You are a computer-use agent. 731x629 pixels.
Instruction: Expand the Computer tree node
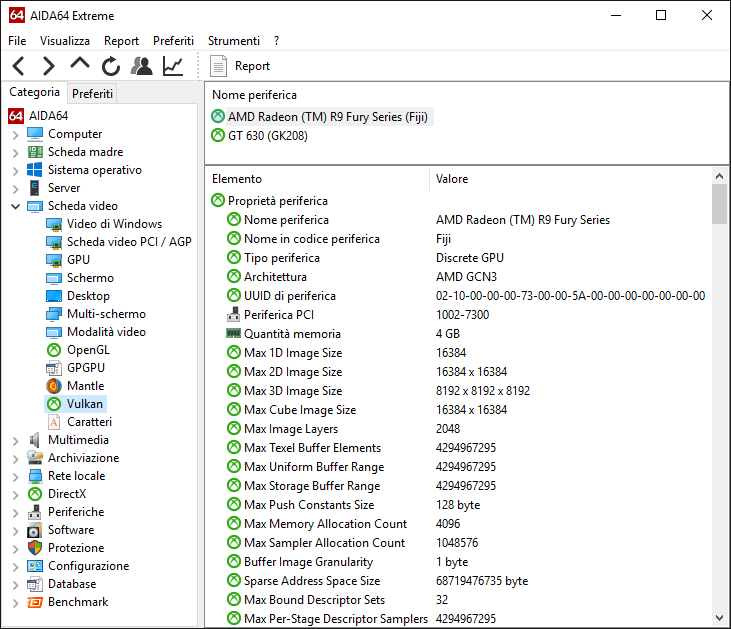[x=15, y=135]
